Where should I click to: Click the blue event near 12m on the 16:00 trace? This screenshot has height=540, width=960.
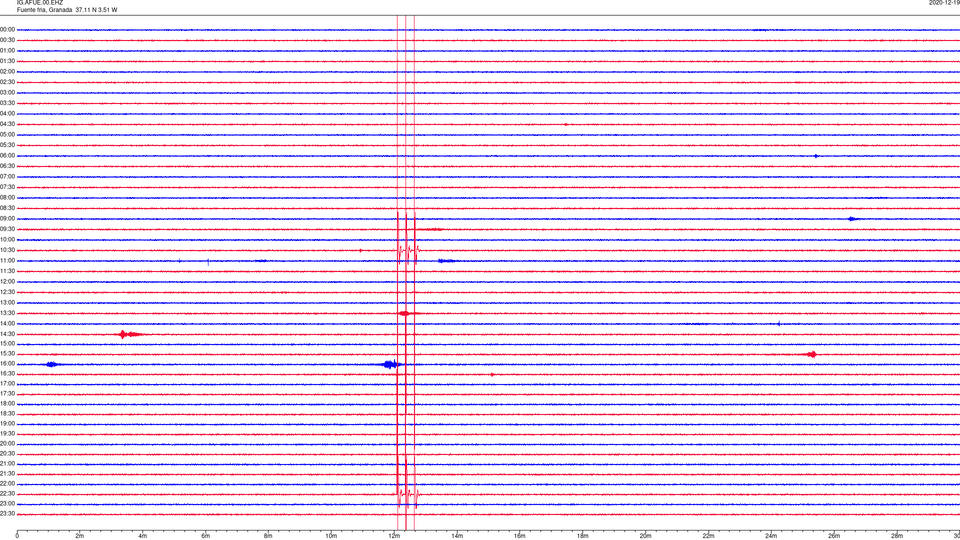tap(390, 364)
